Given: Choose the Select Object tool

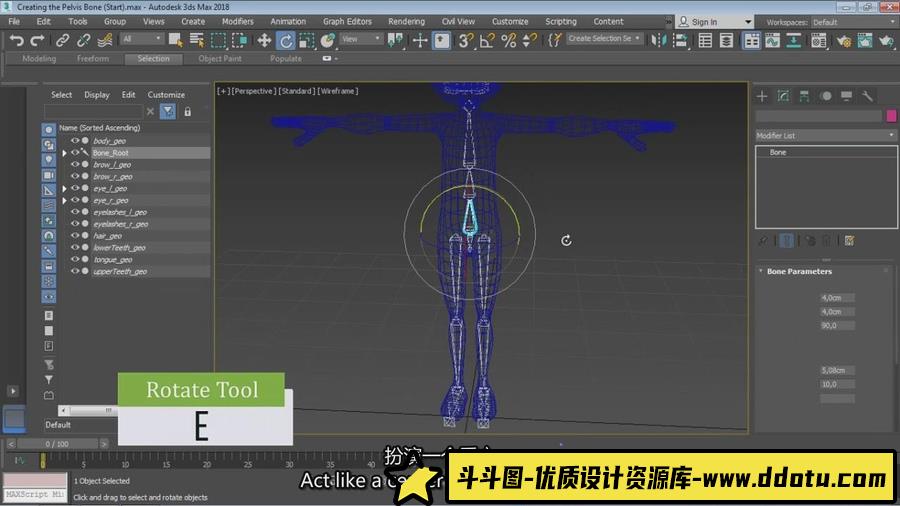Looking at the screenshot, I should pos(176,40).
